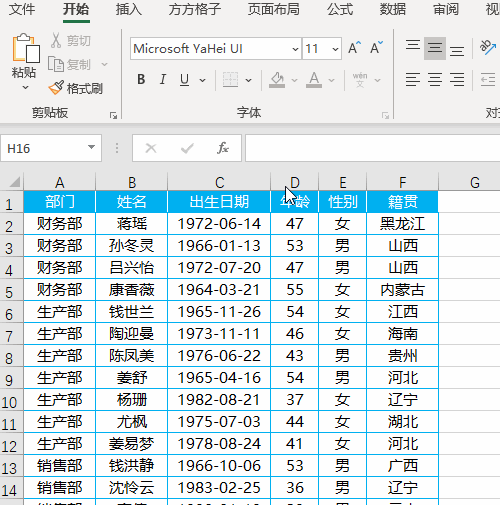Open the font name dropdown
This screenshot has height=505, width=500.
(x=295, y=49)
